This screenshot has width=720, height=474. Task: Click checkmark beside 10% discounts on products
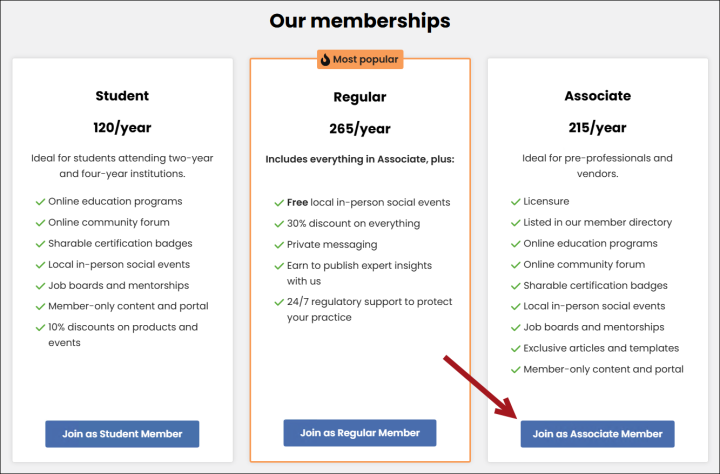40,328
